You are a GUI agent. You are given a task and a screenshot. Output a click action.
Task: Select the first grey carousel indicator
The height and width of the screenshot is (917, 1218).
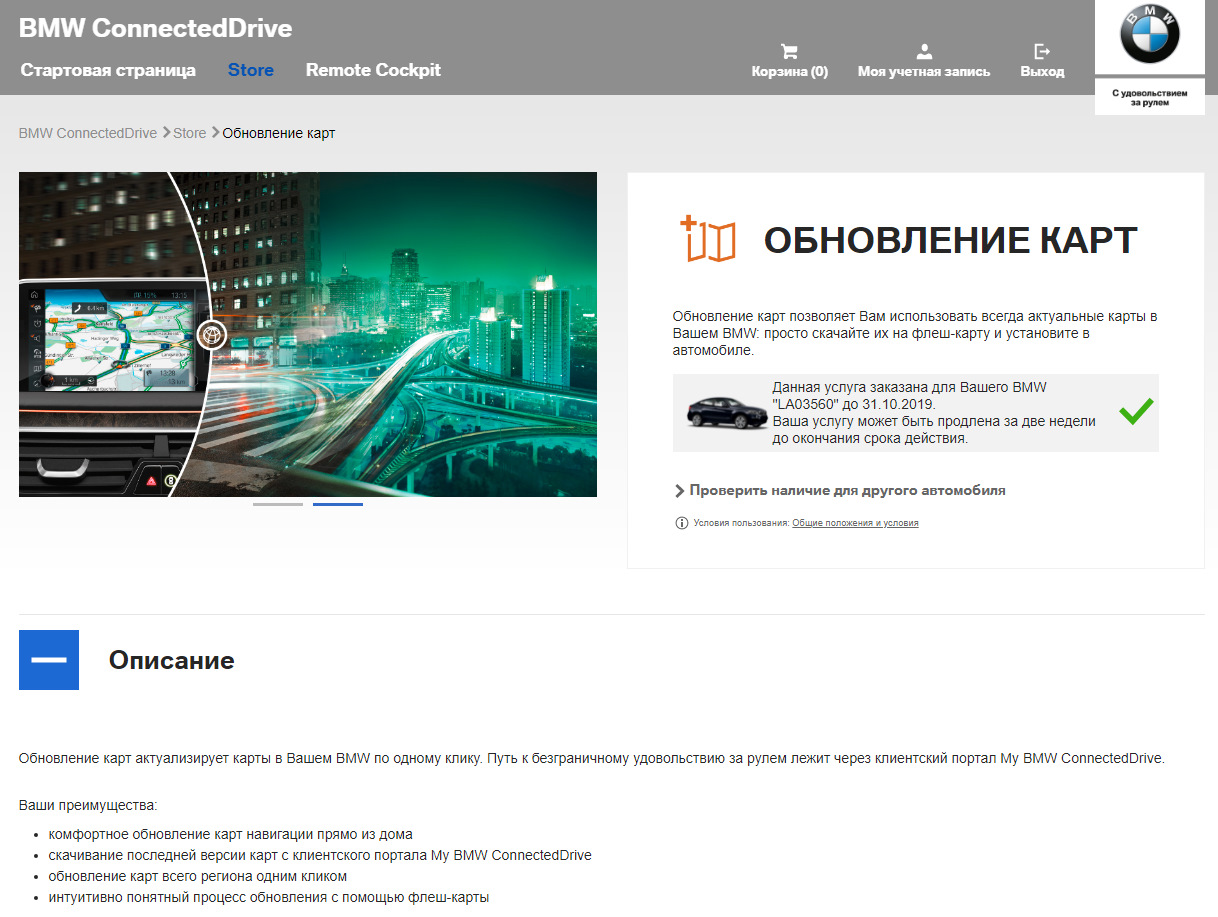click(x=278, y=504)
